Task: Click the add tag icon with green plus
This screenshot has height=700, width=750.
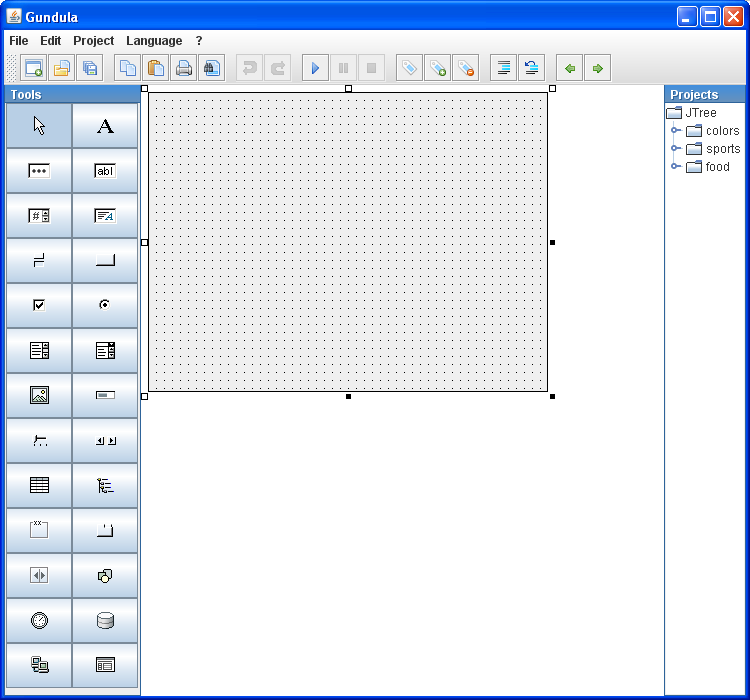Action: click(x=438, y=68)
